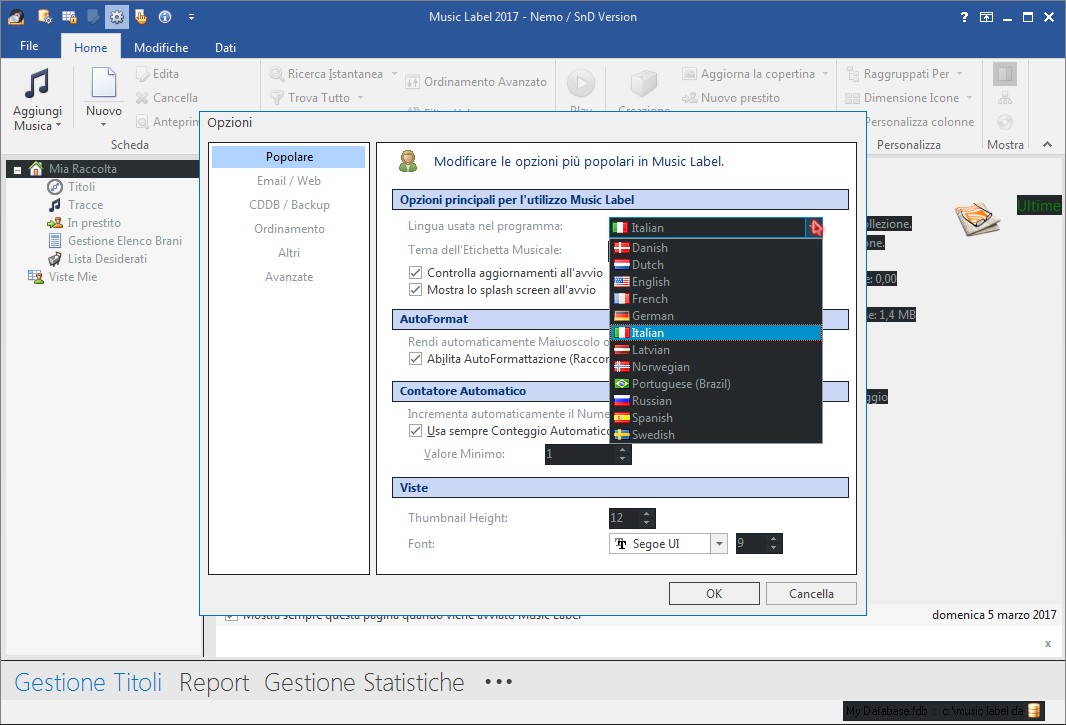
Task: Click the hierarchy tree icon in Mostra
Action: [x=1005, y=99]
